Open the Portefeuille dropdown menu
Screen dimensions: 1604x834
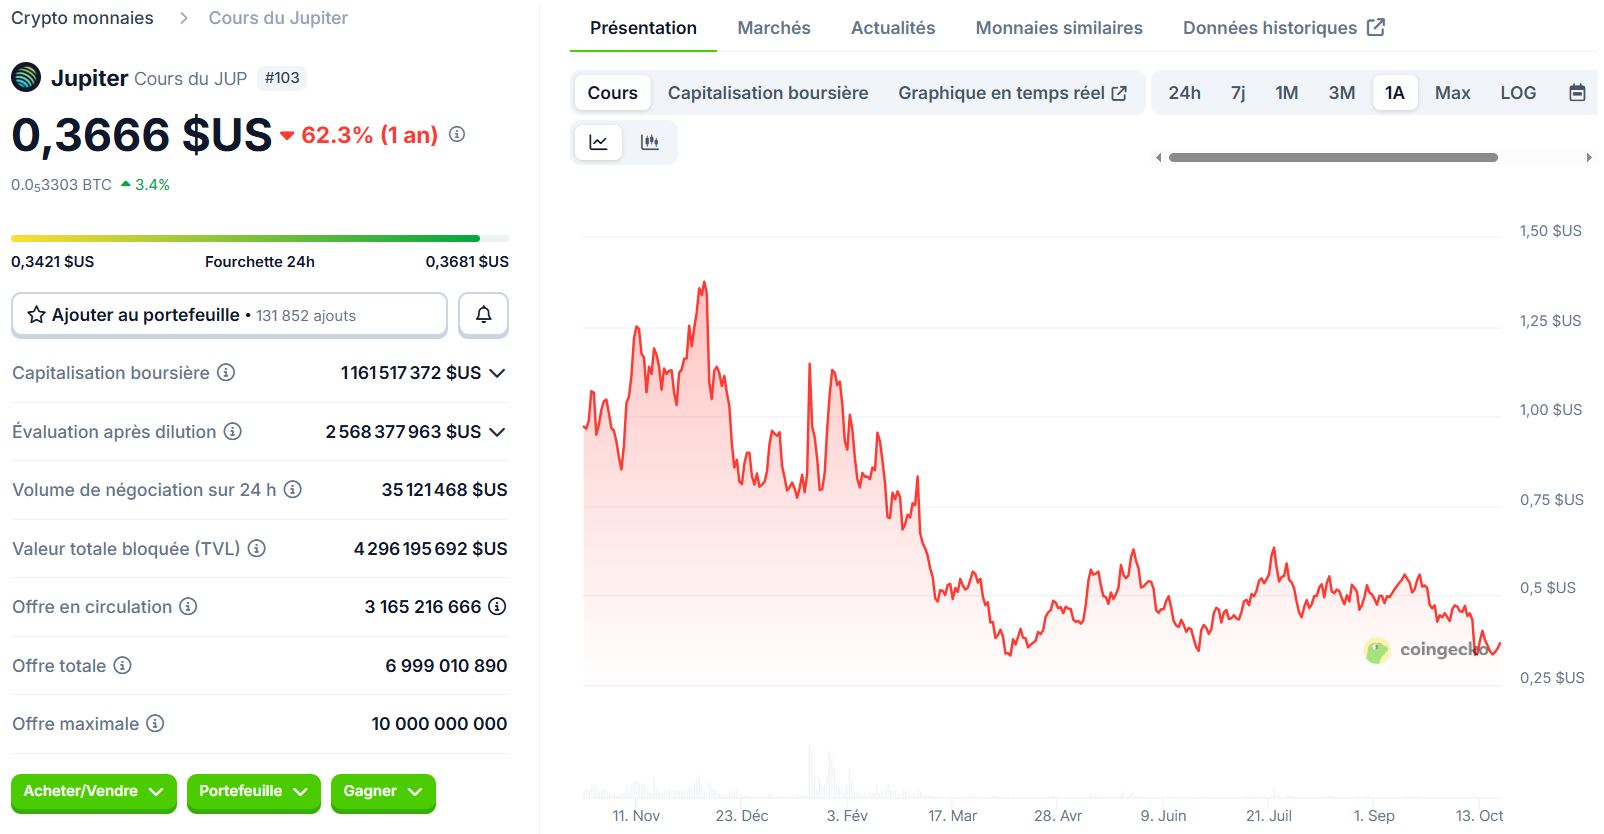253,792
